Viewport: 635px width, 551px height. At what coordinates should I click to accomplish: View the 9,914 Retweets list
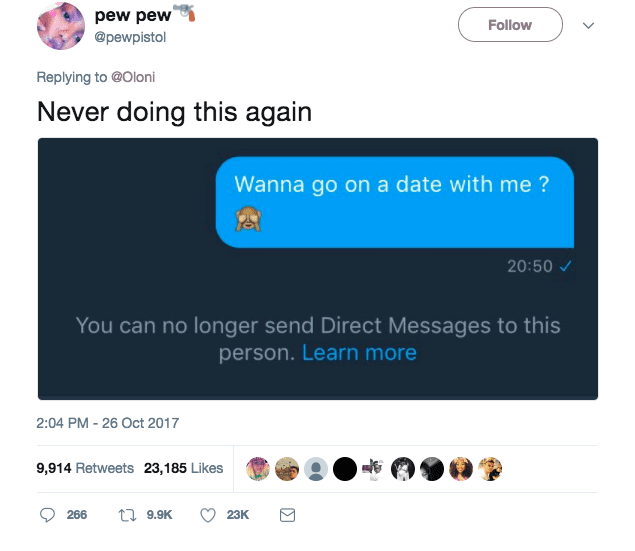pyautogui.click(x=85, y=468)
